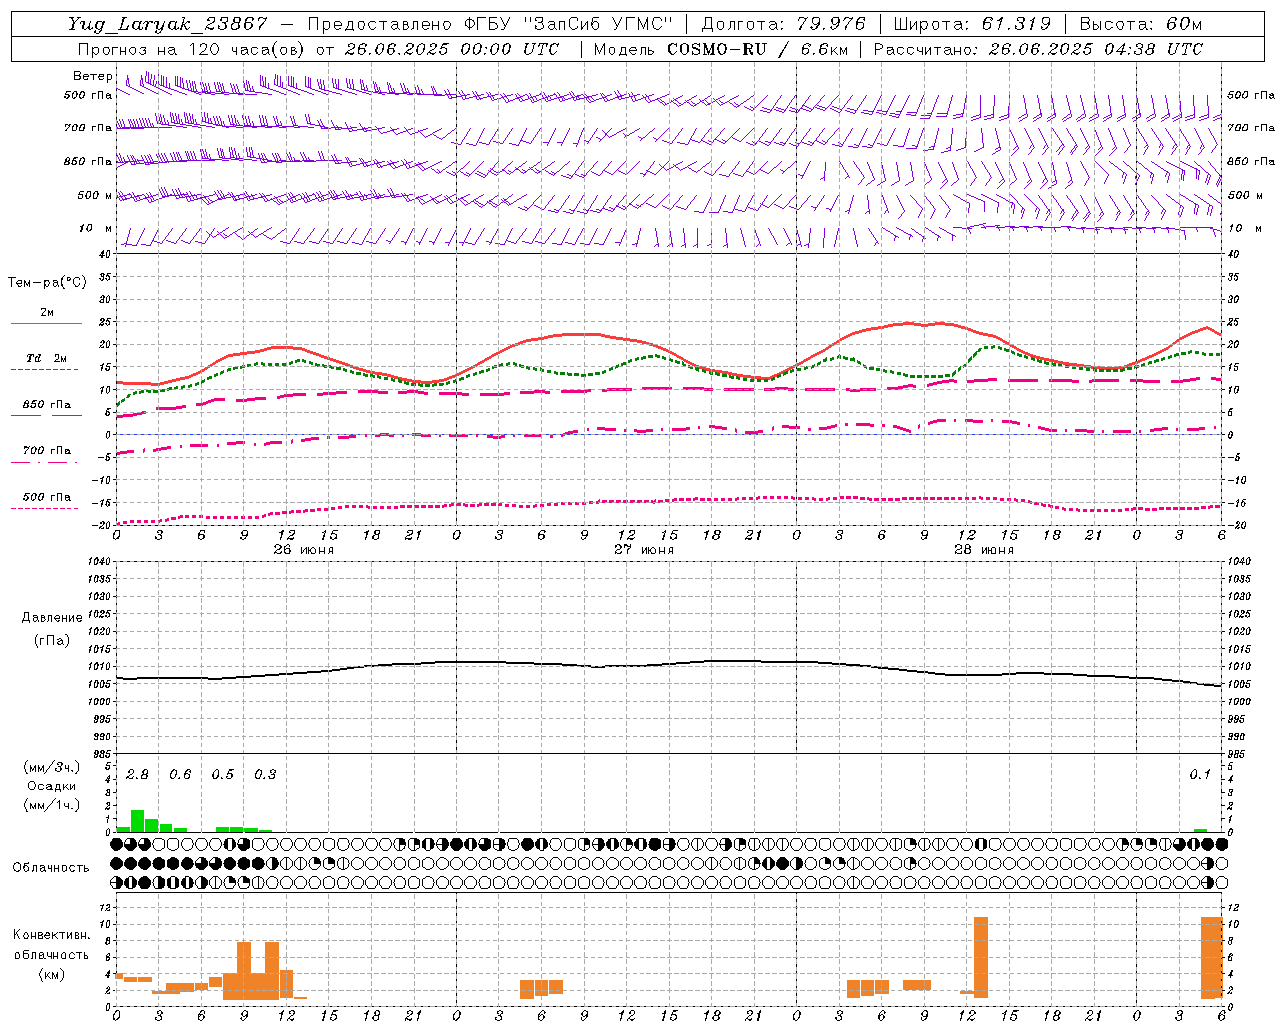
Task: Click the 40 value on the left temperature axis
Action: tap(105, 254)
